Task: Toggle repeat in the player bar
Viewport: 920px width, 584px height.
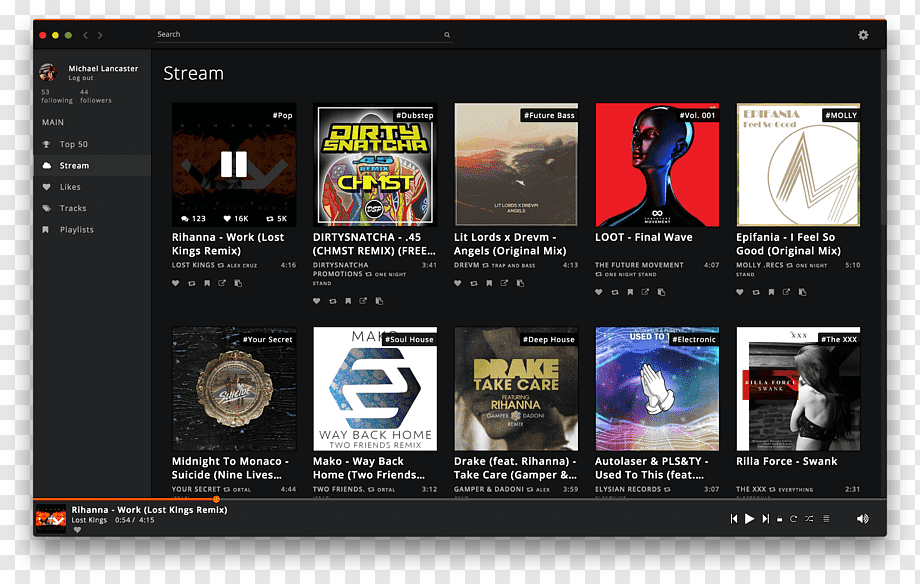Action: [x=793, y=518]
